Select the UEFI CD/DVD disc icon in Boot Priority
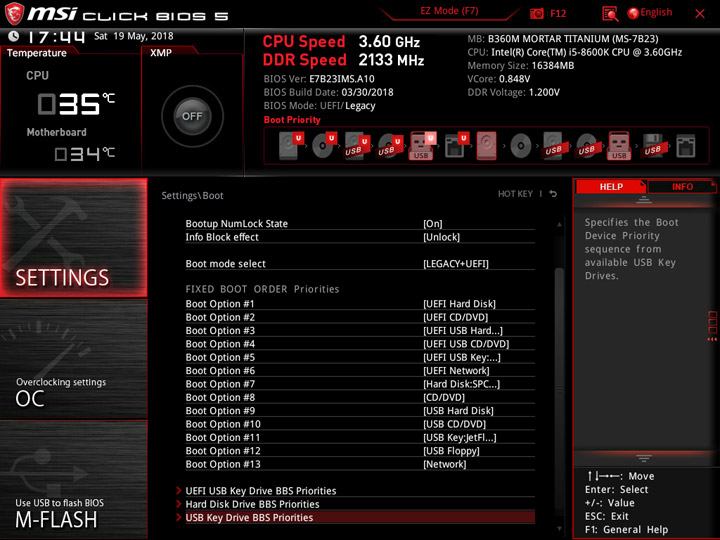 324,146
